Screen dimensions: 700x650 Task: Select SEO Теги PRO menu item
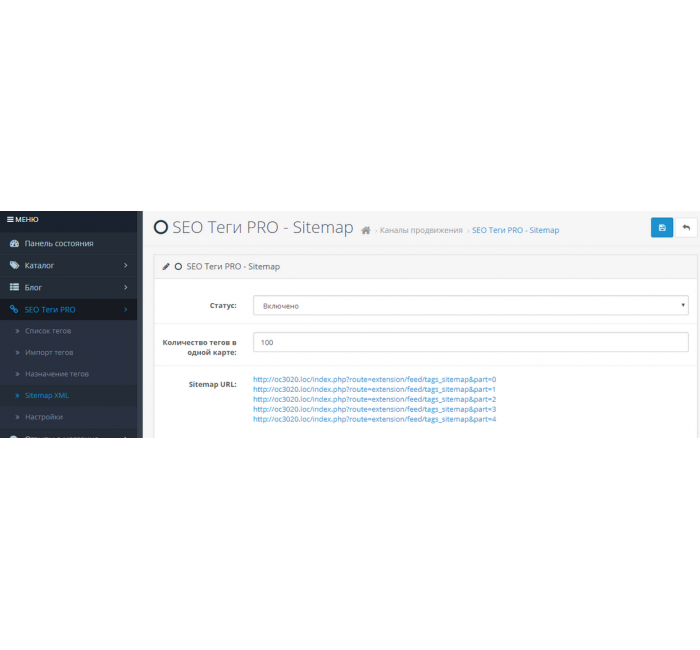click(x=68, y=309)
